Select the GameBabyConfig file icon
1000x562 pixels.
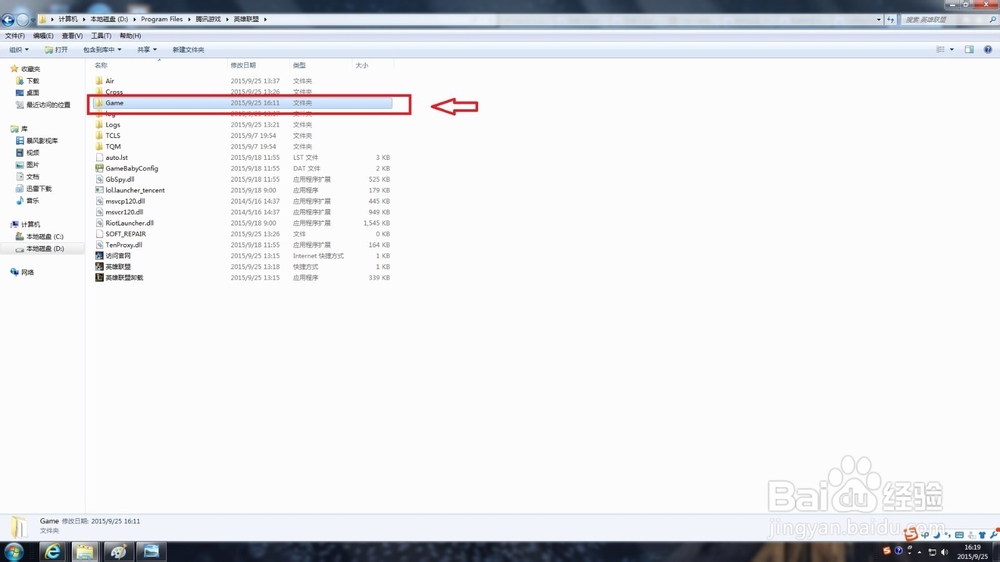click(x=99, y=168)
